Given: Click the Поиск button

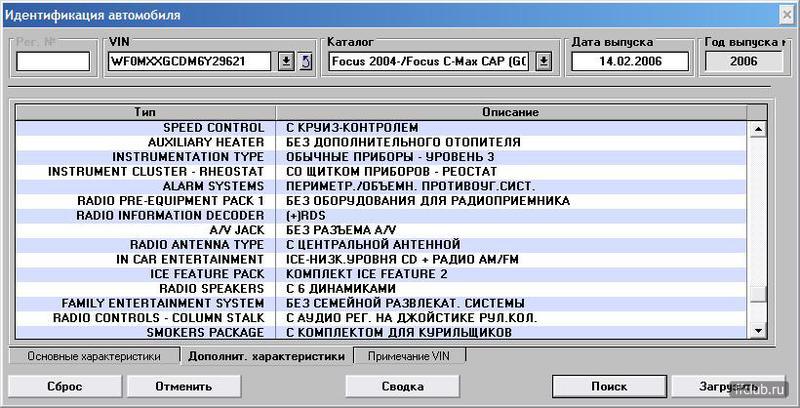Looking at the screenshot, I should coord(609,387).
